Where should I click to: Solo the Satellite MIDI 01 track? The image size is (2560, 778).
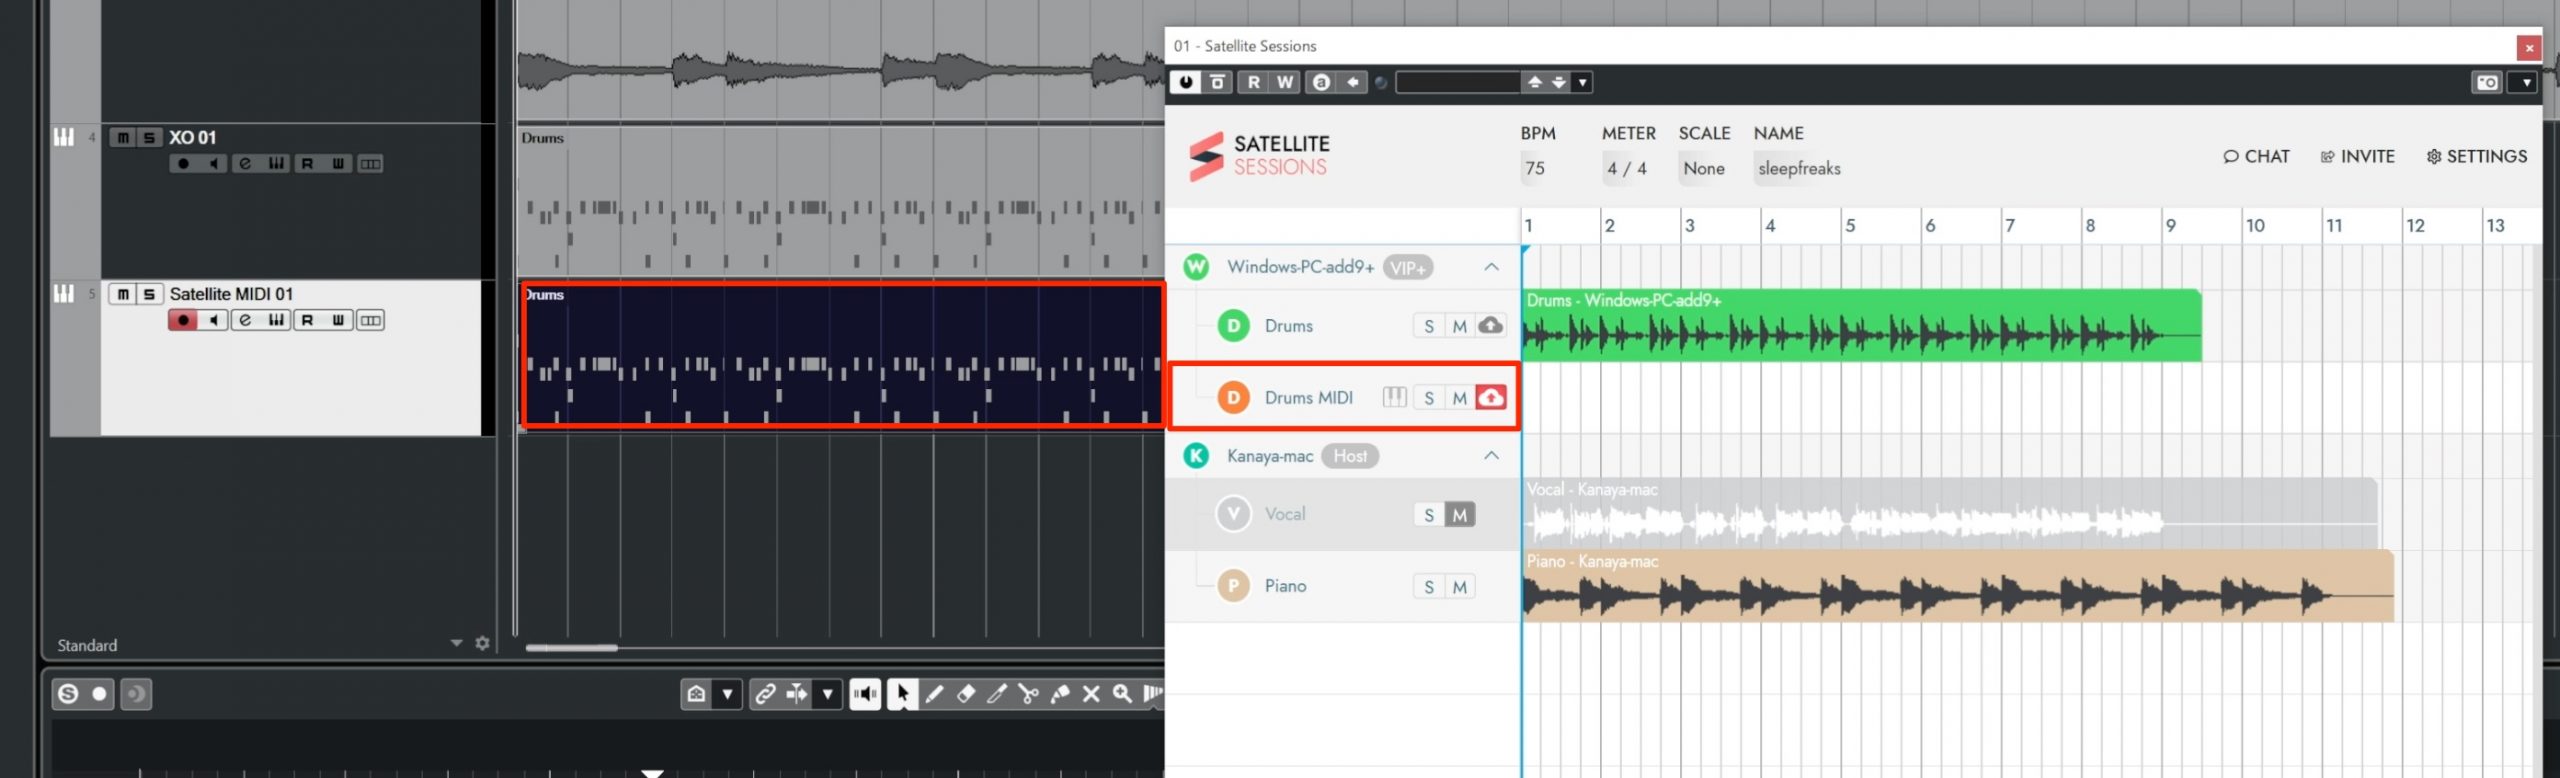149,294
